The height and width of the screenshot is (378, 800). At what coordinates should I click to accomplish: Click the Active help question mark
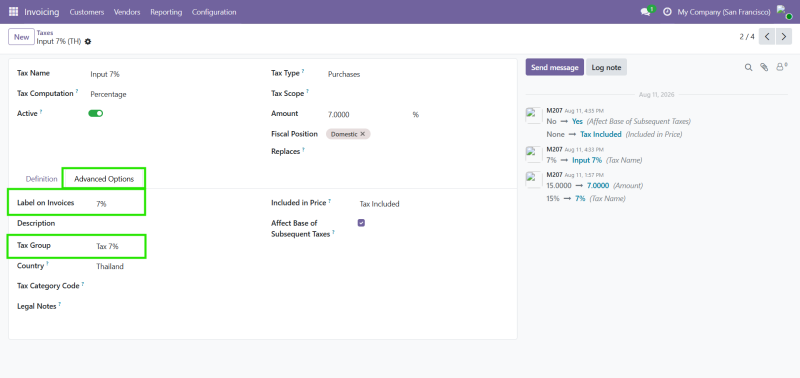(x=41, y=112)
